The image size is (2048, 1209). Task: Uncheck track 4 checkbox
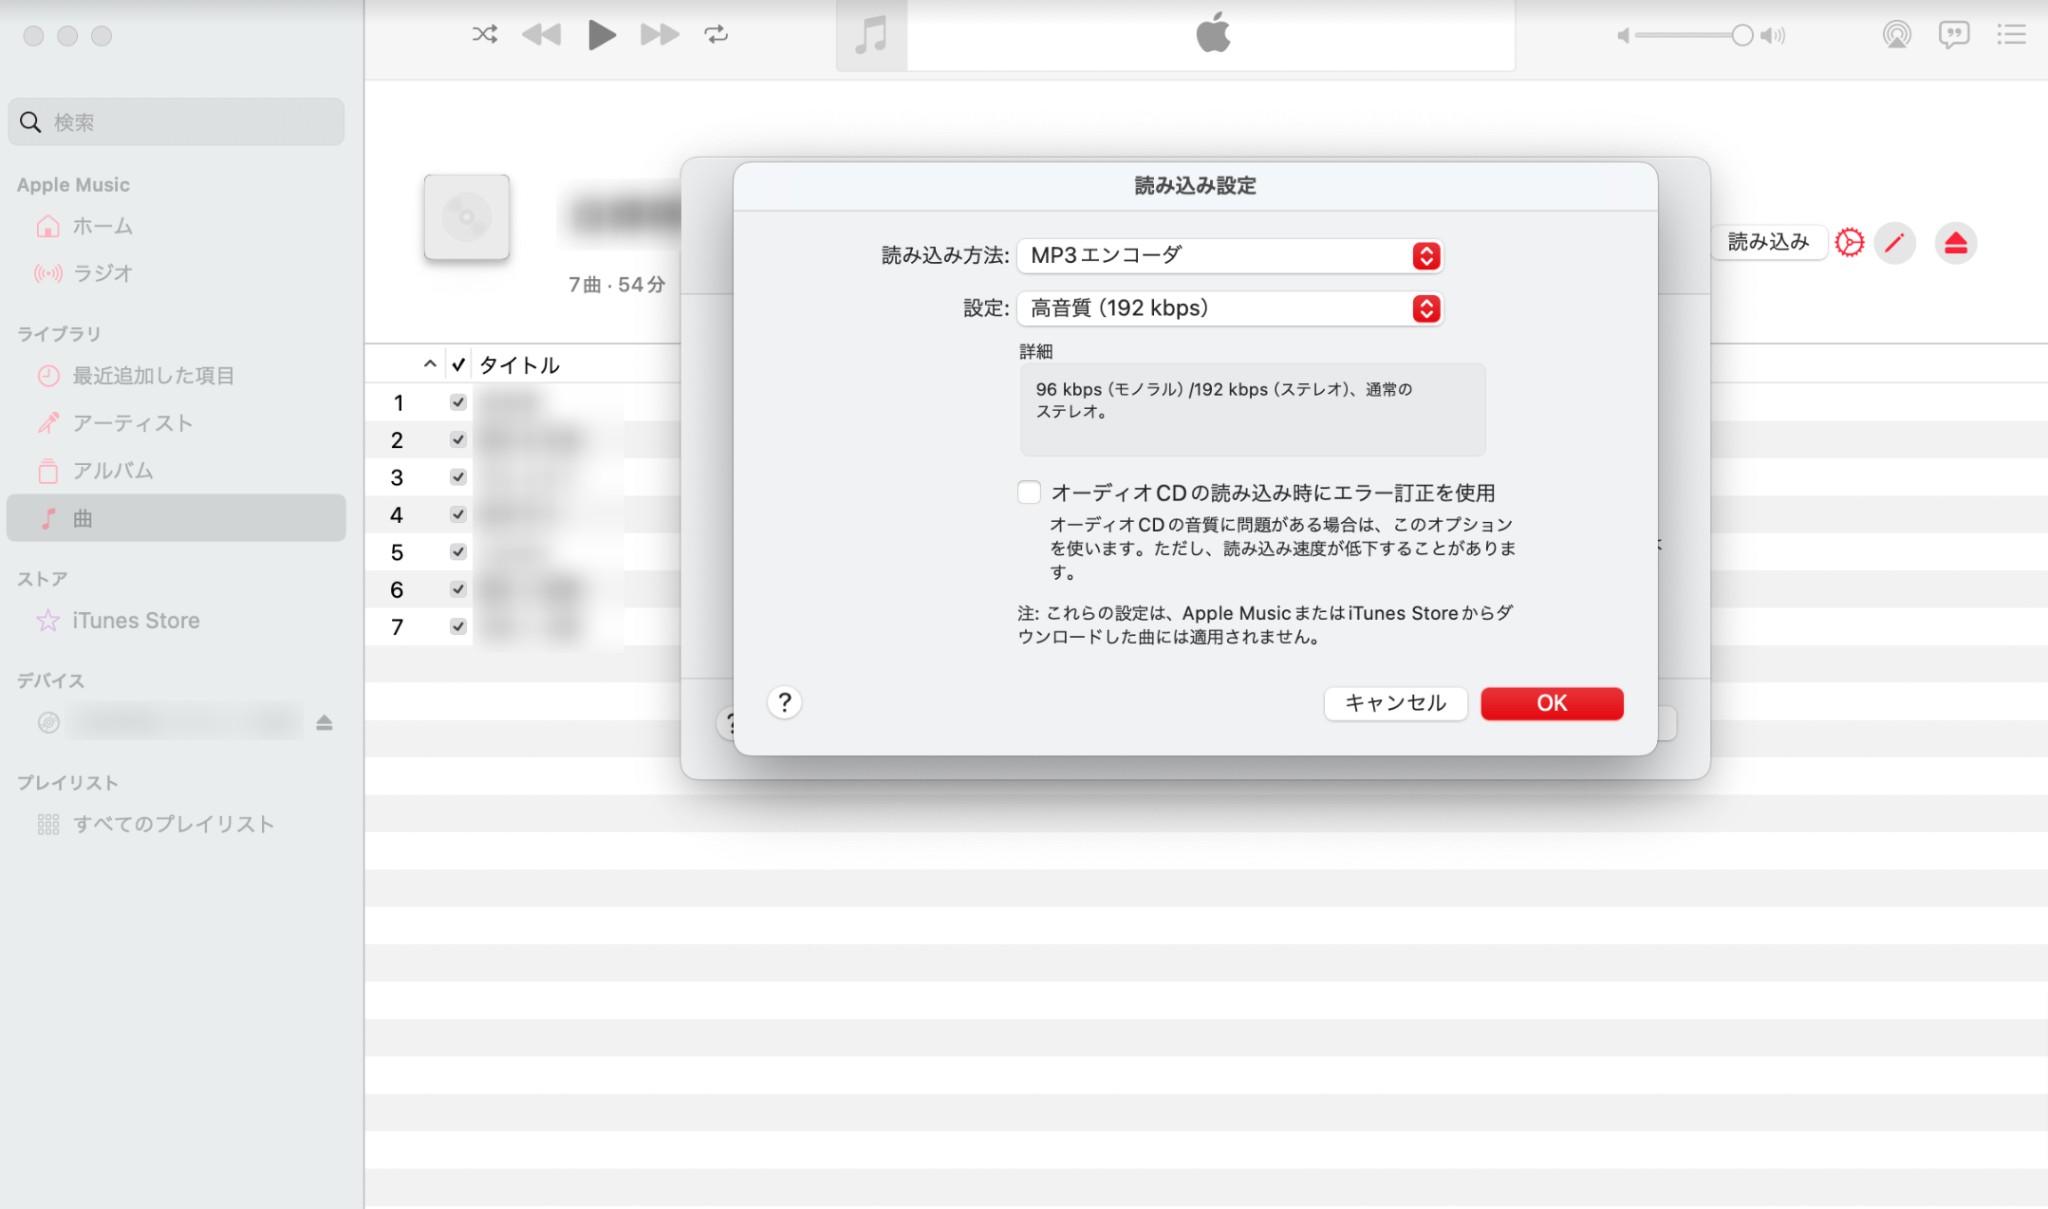(x=458, y=514)
